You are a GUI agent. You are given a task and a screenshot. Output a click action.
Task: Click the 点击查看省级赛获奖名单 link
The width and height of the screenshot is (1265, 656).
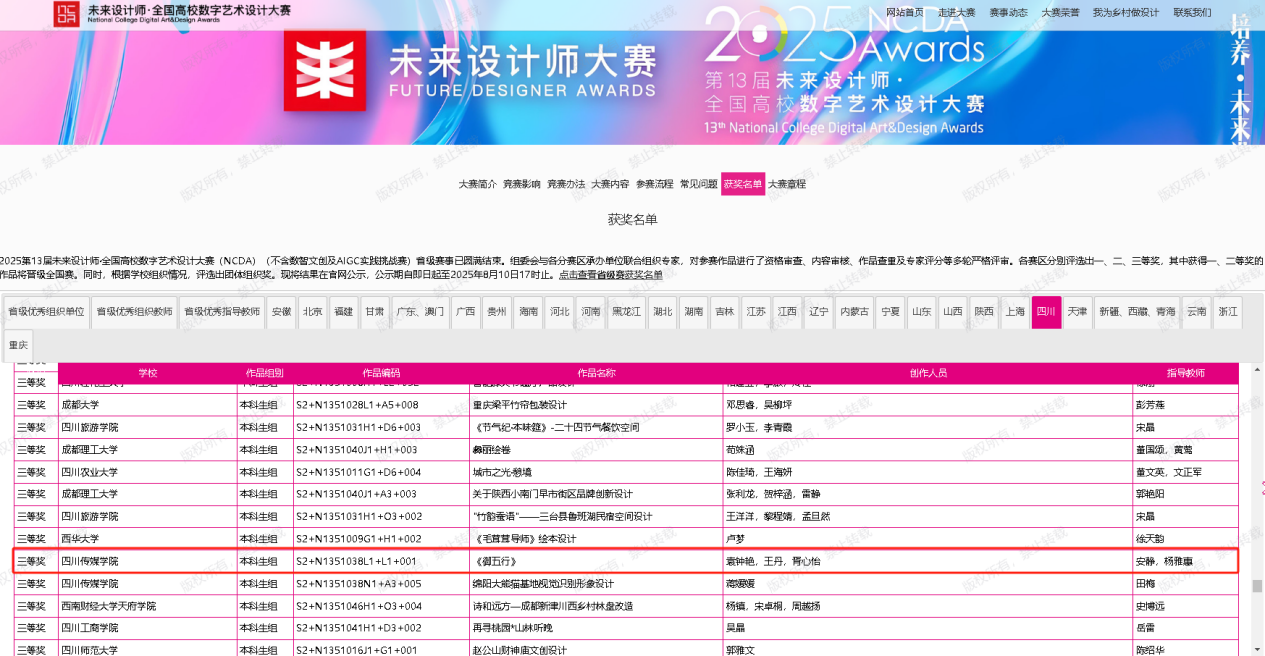coord(610,275)
